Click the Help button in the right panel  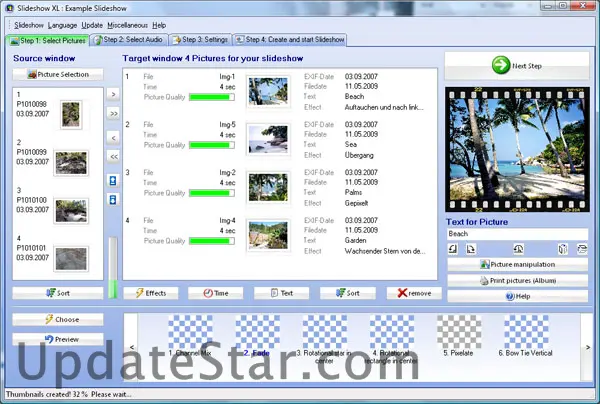coord(517,296)
